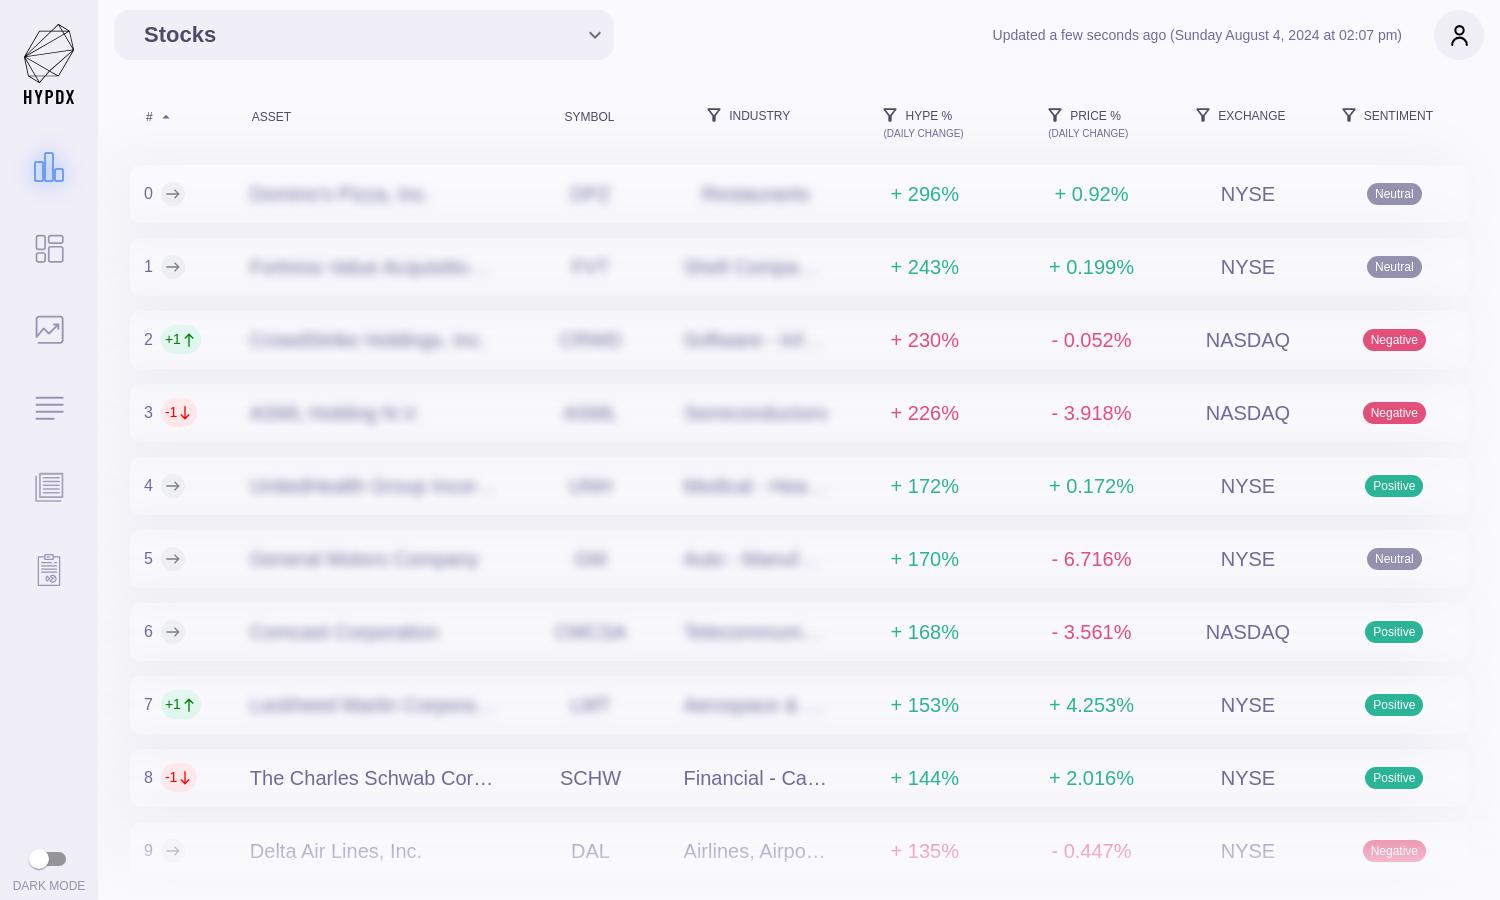Click rank sort arrow beside # header
Screen dimensions: 1500x900
(x=166, y=117)
